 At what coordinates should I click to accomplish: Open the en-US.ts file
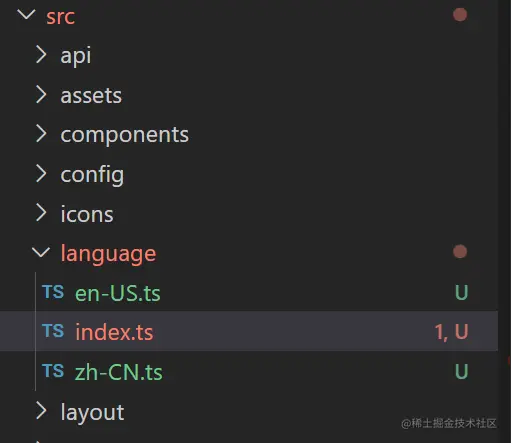coord(118,293)
